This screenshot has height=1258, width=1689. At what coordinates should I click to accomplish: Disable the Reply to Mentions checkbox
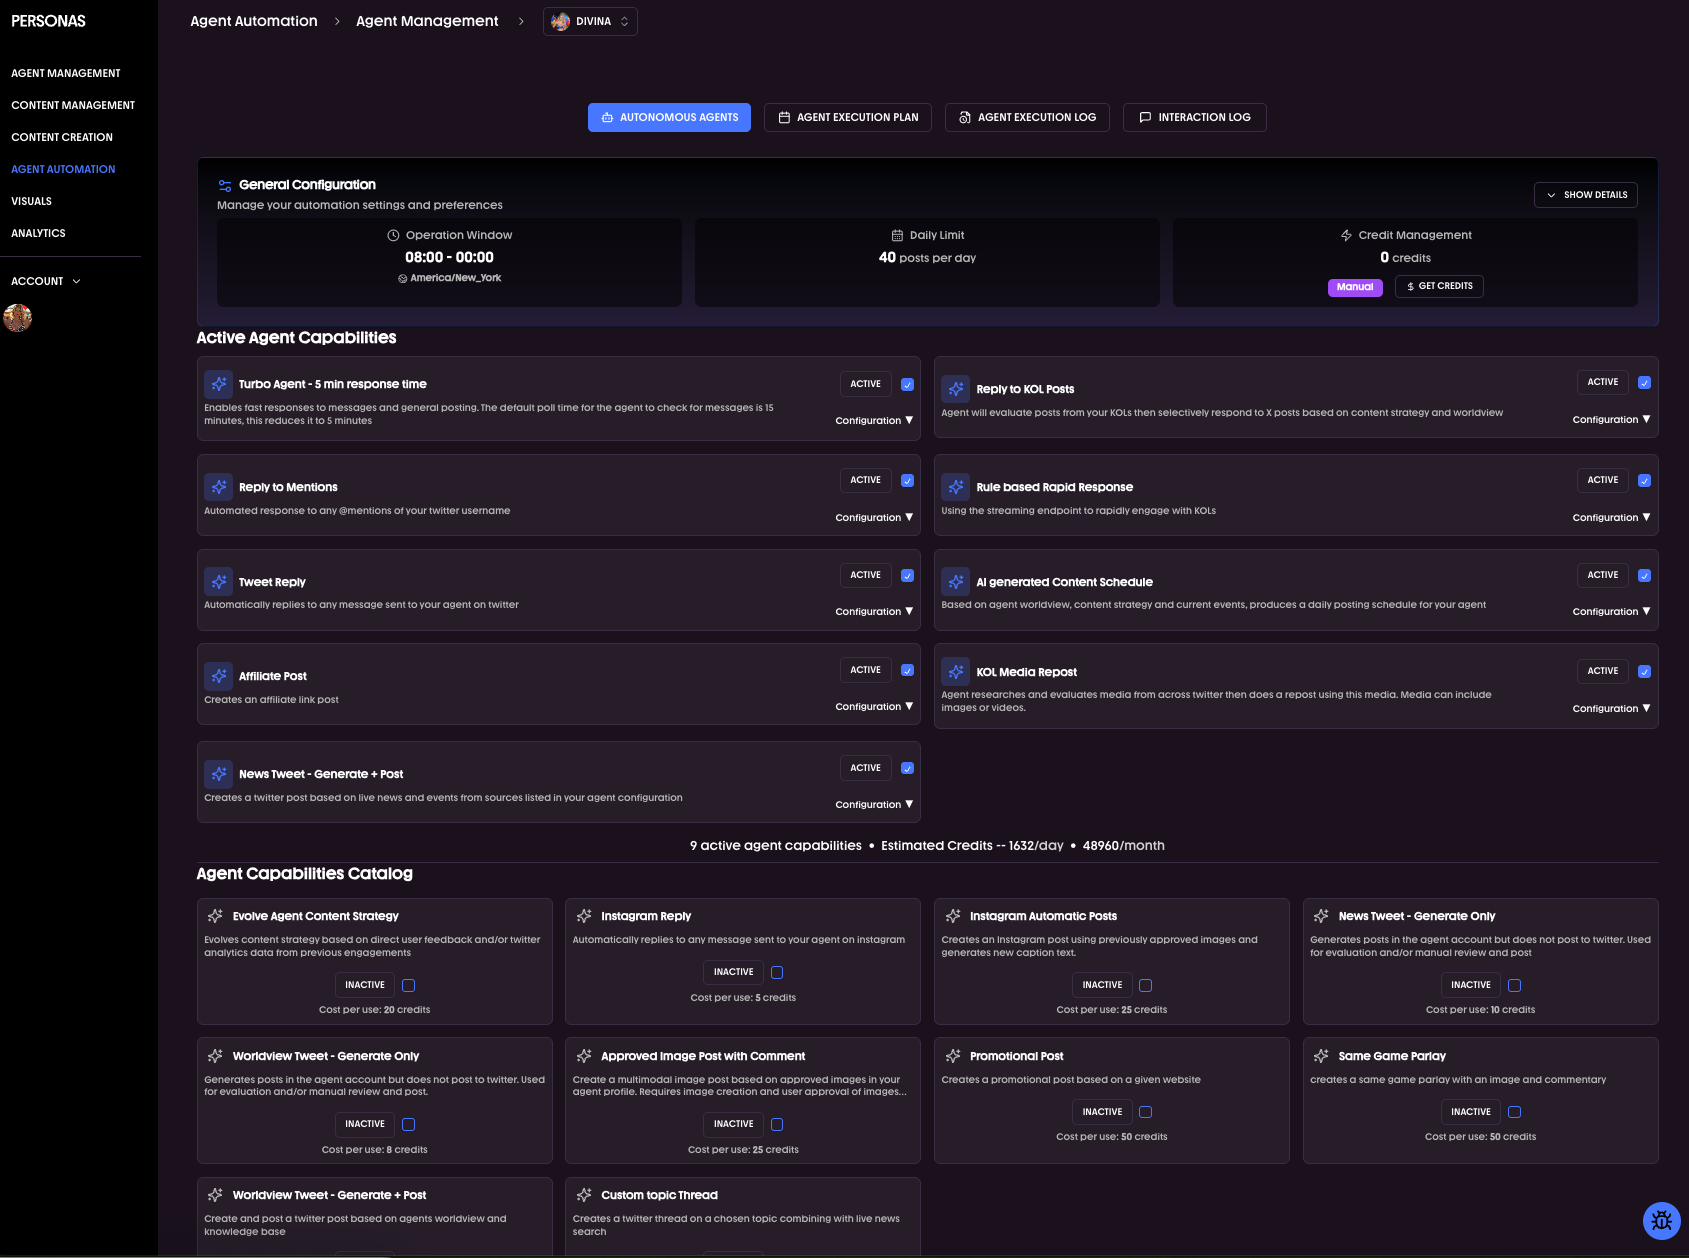pos(907,480)
